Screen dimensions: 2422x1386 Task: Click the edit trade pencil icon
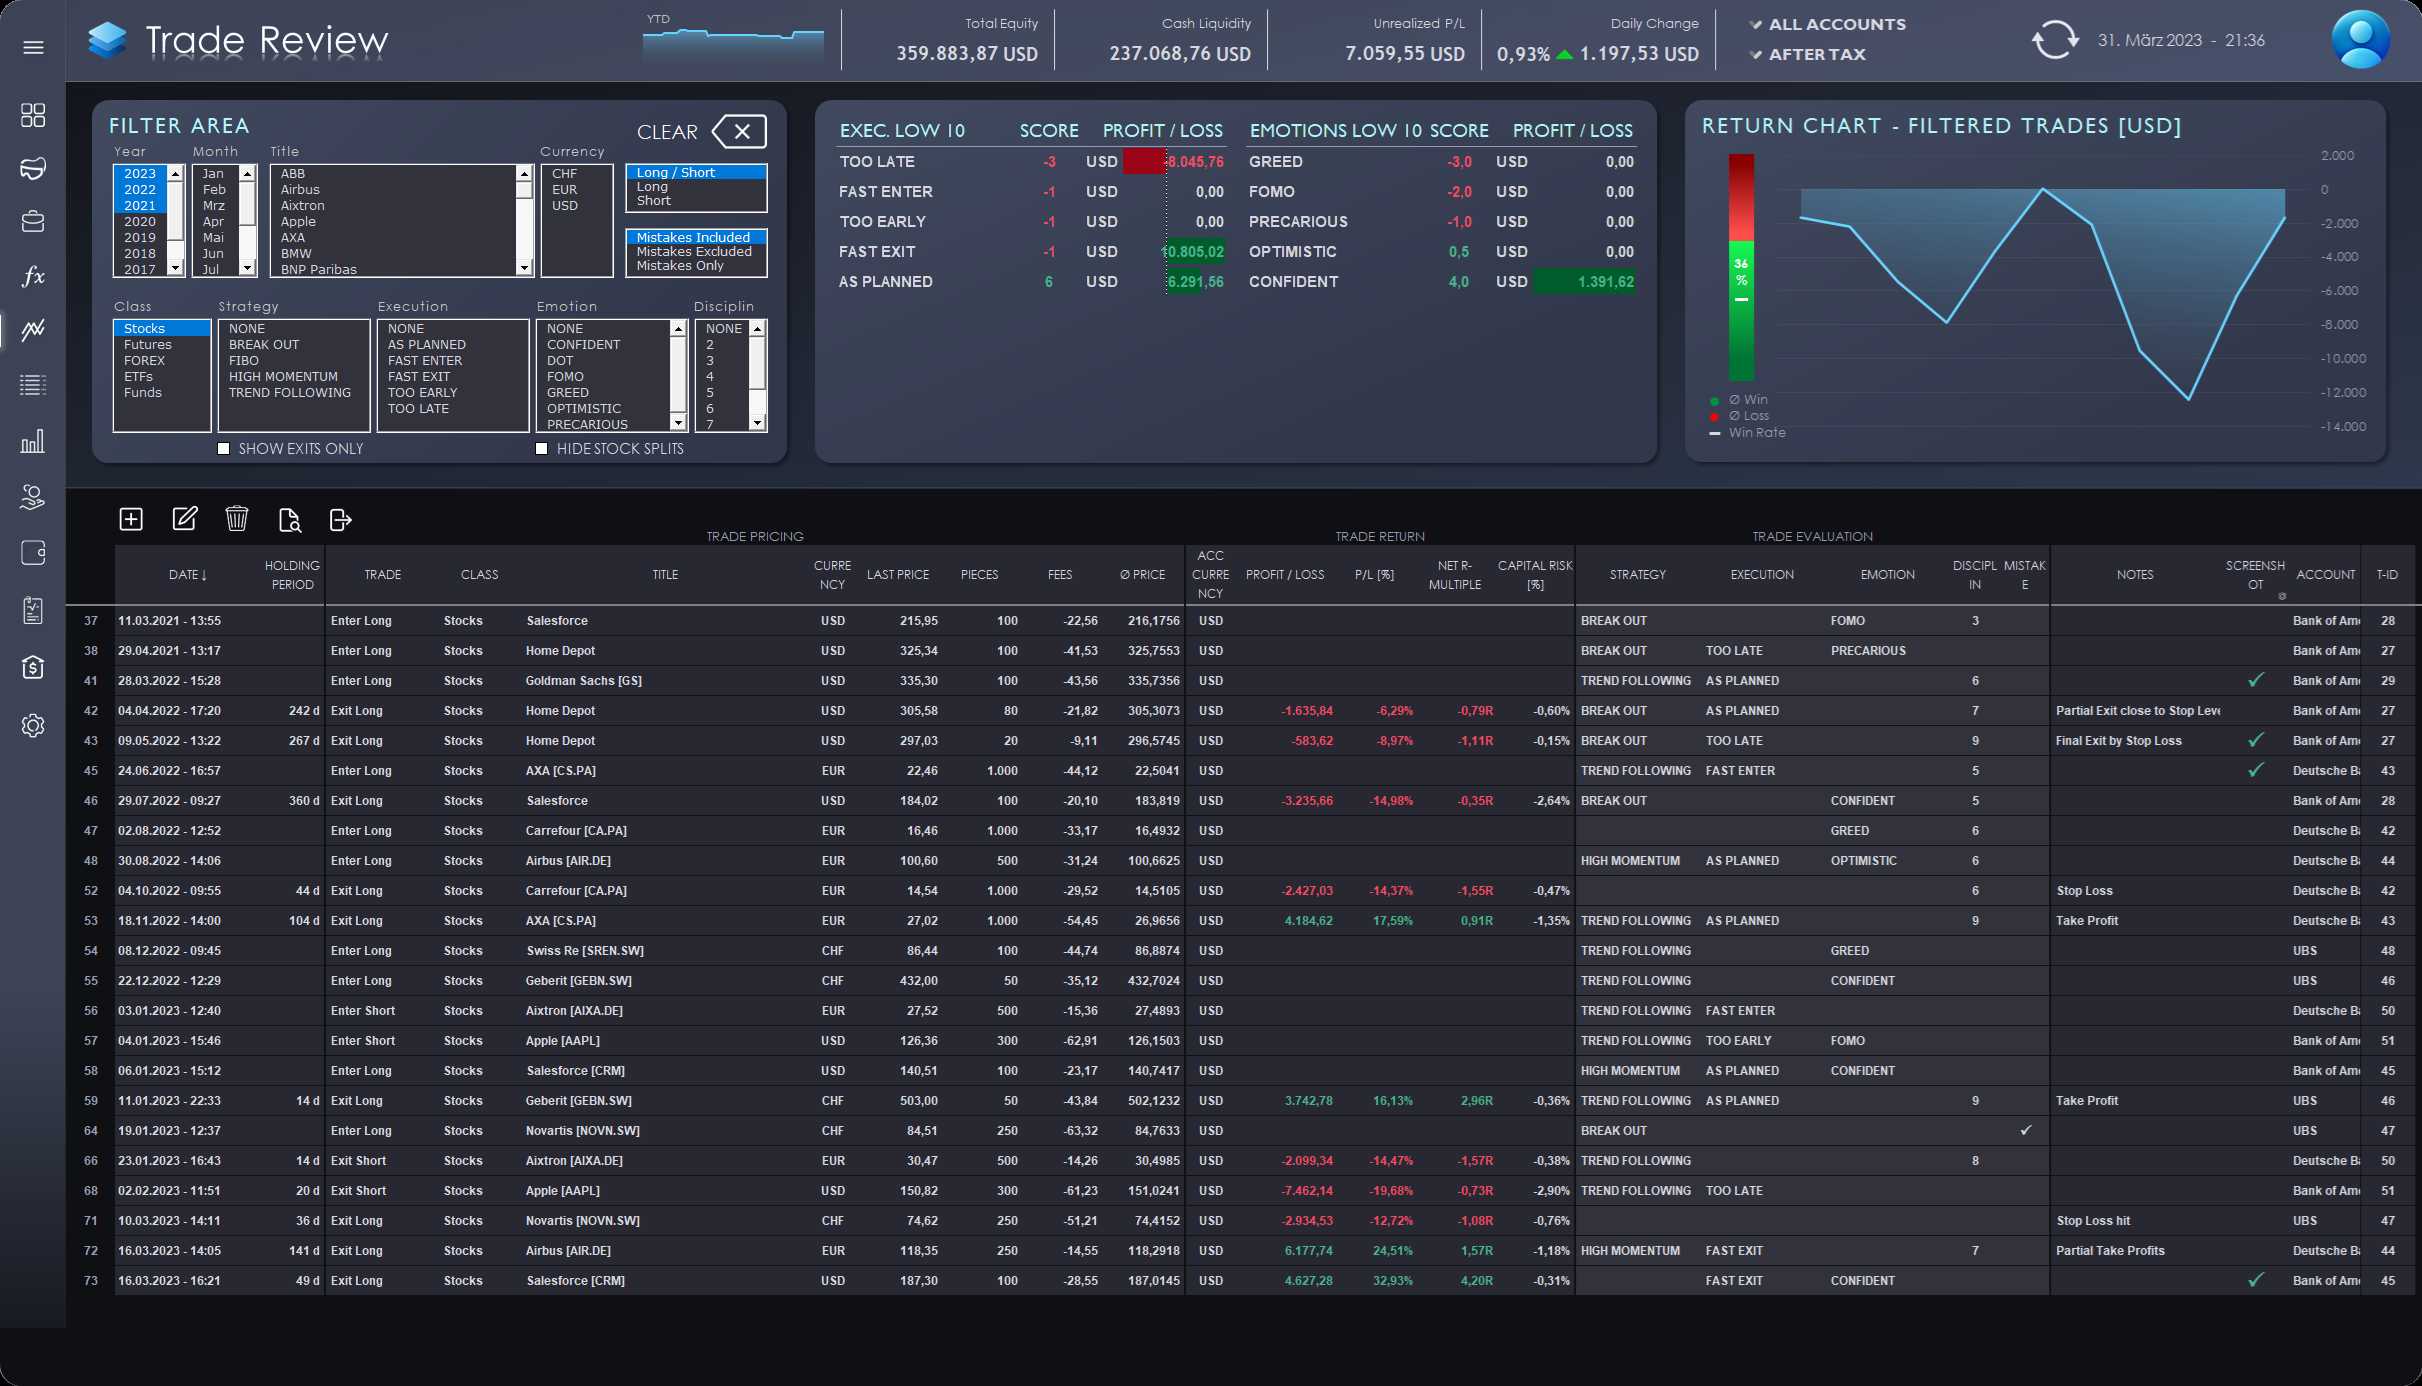pyautogui.click(x=184, y=518)
